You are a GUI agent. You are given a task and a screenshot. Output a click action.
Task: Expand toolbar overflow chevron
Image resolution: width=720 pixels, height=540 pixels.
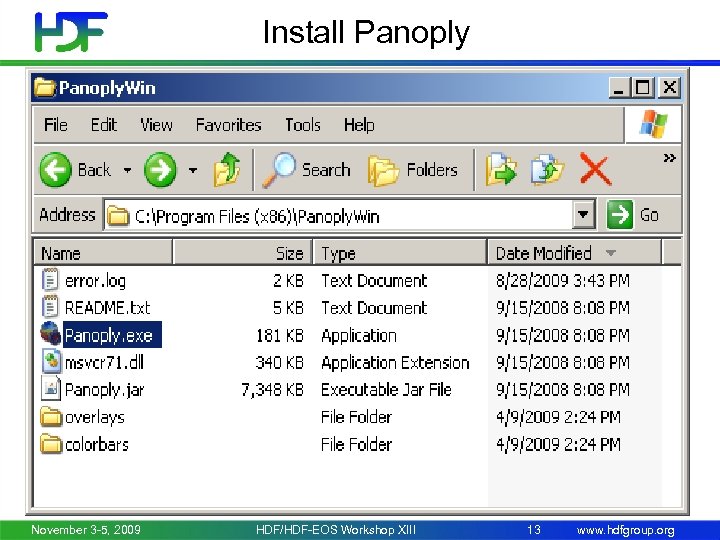[x=669, y=158]
